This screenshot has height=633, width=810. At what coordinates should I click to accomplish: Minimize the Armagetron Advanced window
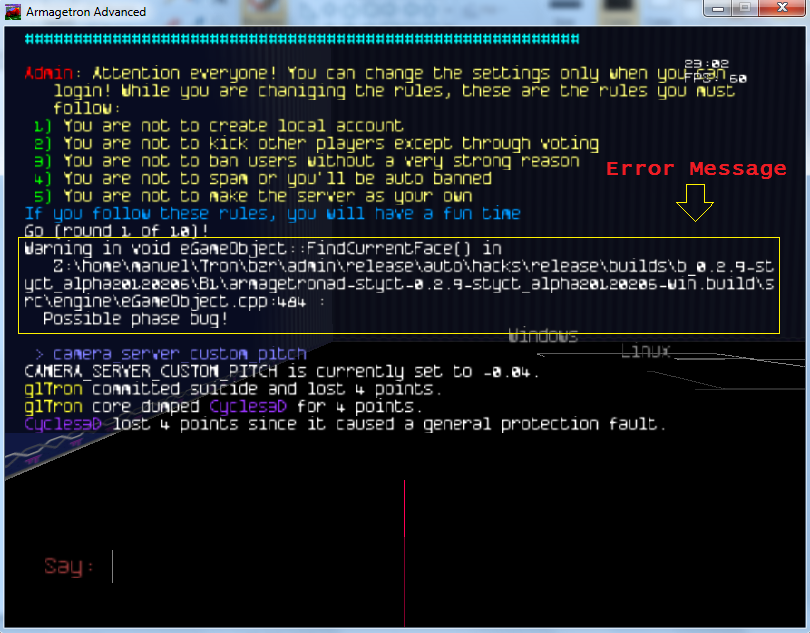click(x=718, y=8)
